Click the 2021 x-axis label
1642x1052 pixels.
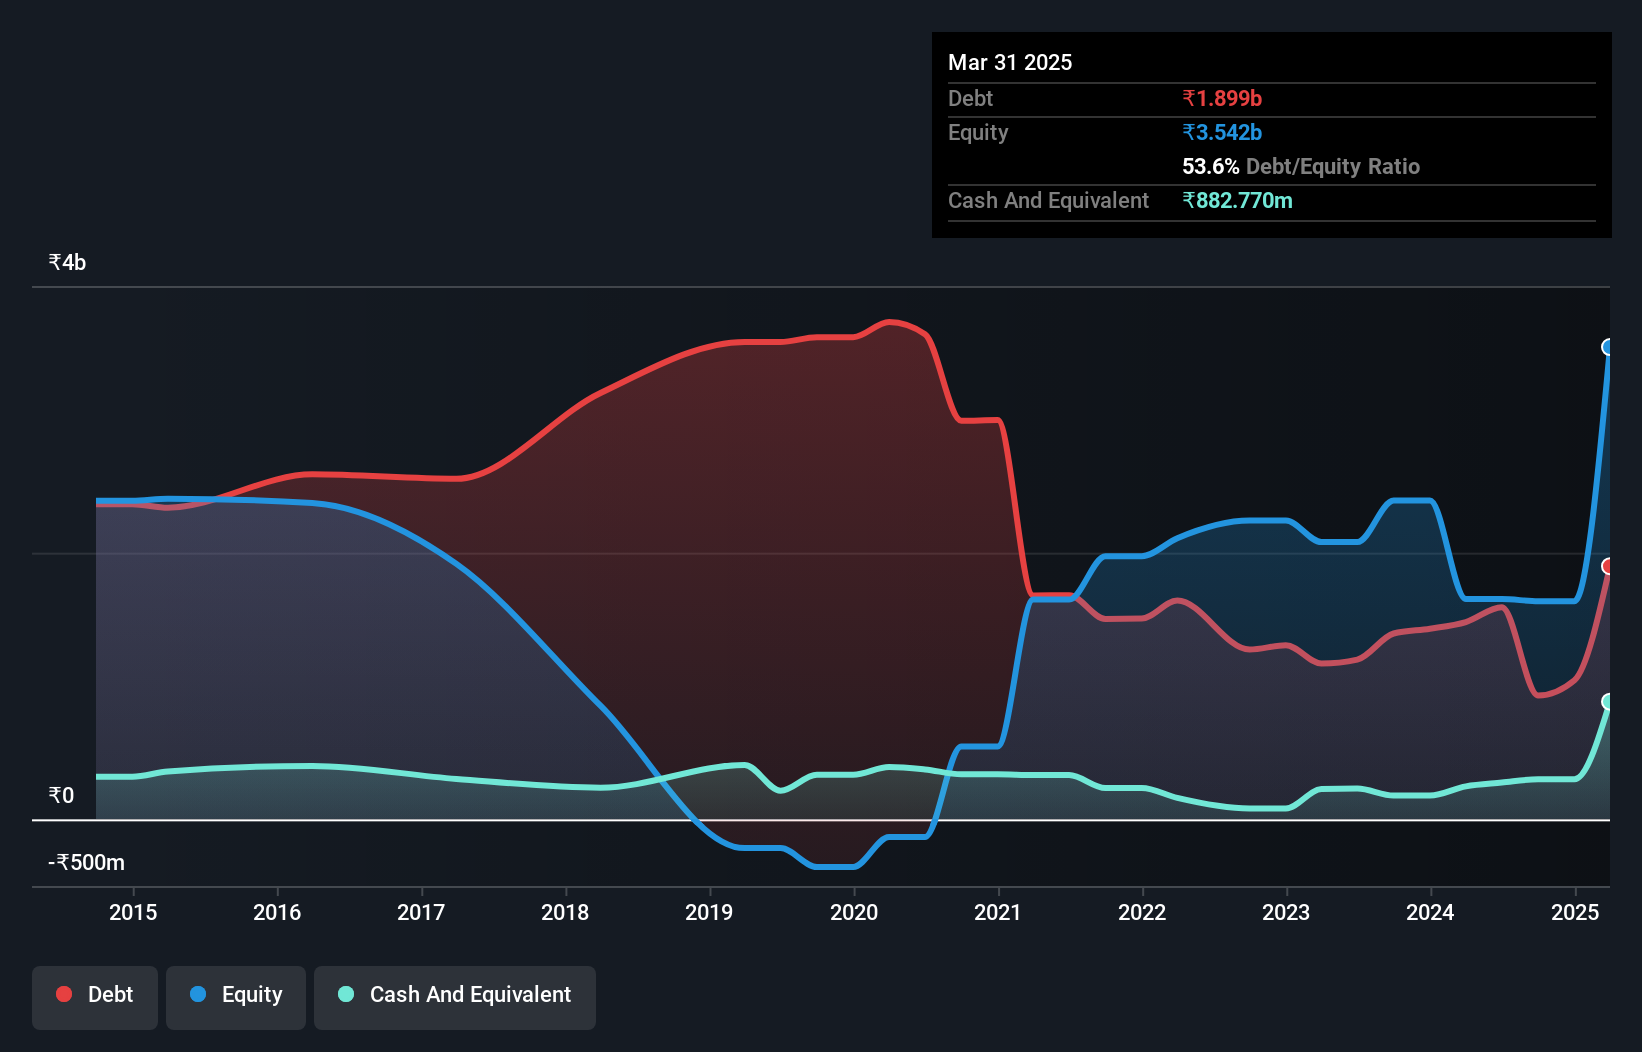pos(998,912)
